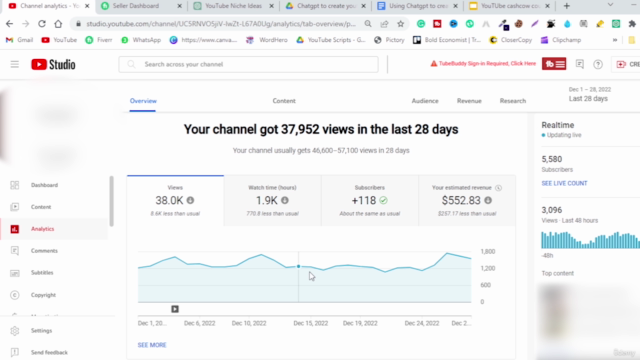This screenshot has width=640, height=360.
Task: Go forward with browser forward arrow
Action: pos(26,24)
